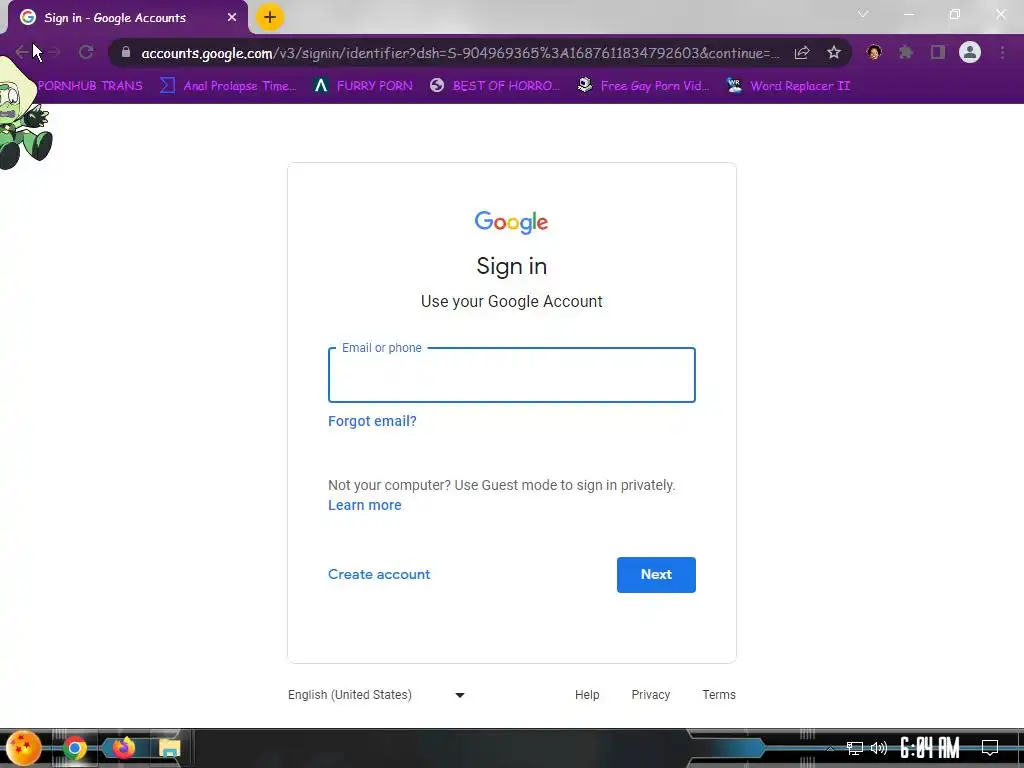This screenshot has width=1024, height=768.
Task: Click the Forgot email? link
Action: [x=372, y=421]
